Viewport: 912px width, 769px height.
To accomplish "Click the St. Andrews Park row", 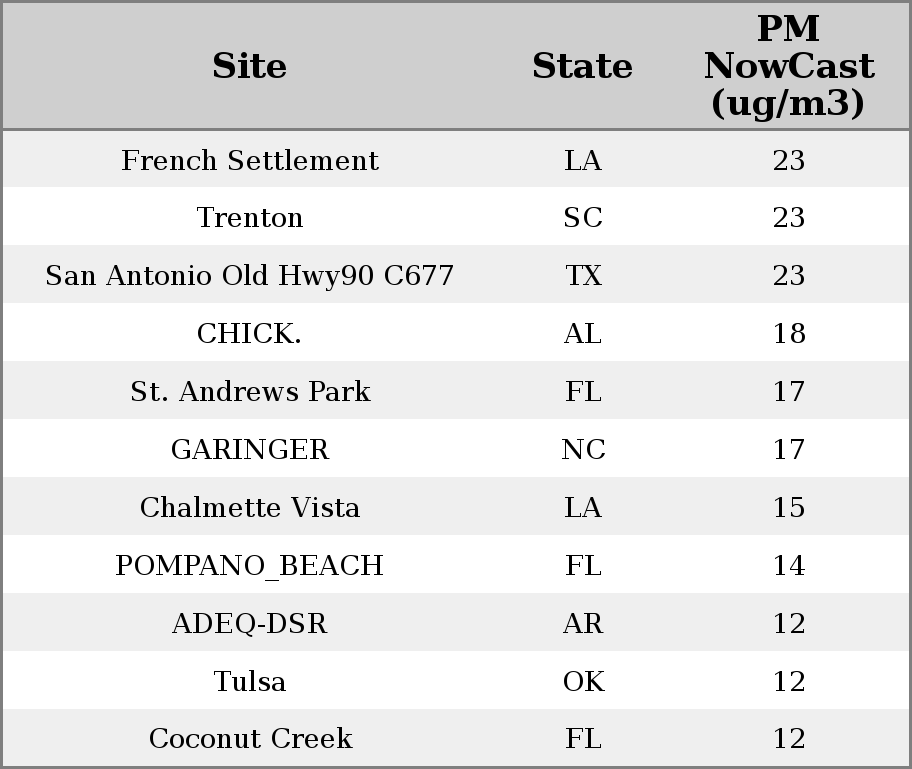I will pos(250,392).
